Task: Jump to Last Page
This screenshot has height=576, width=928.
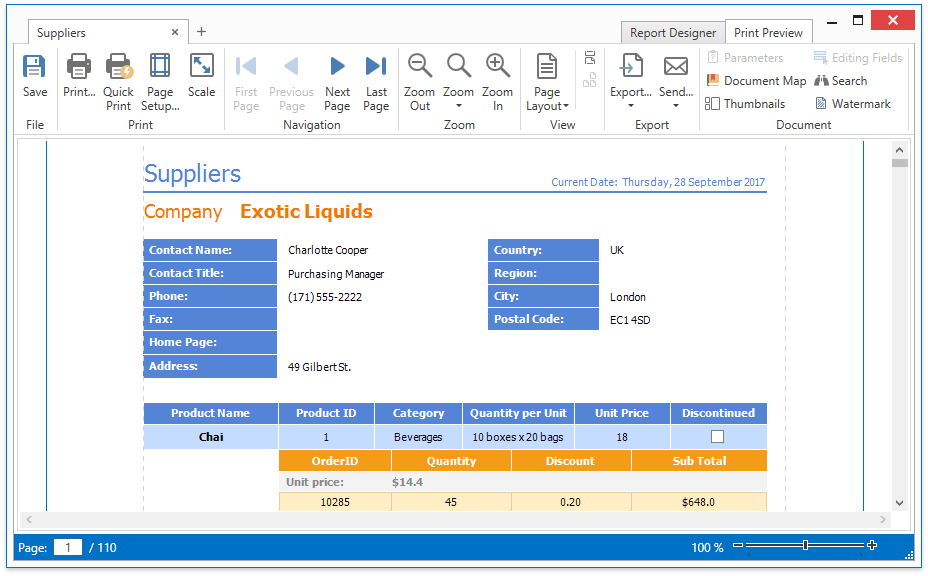Action: click(x=376, y=76)
